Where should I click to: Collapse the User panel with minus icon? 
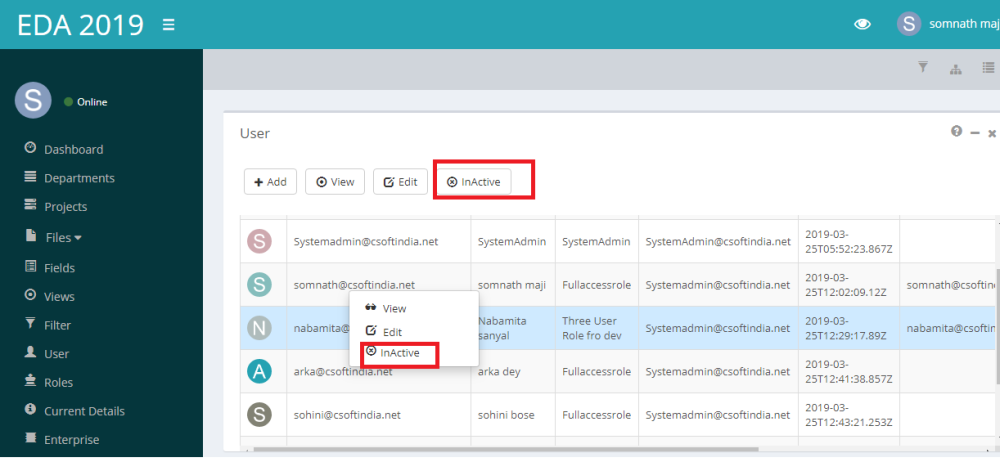coord(974,133)
